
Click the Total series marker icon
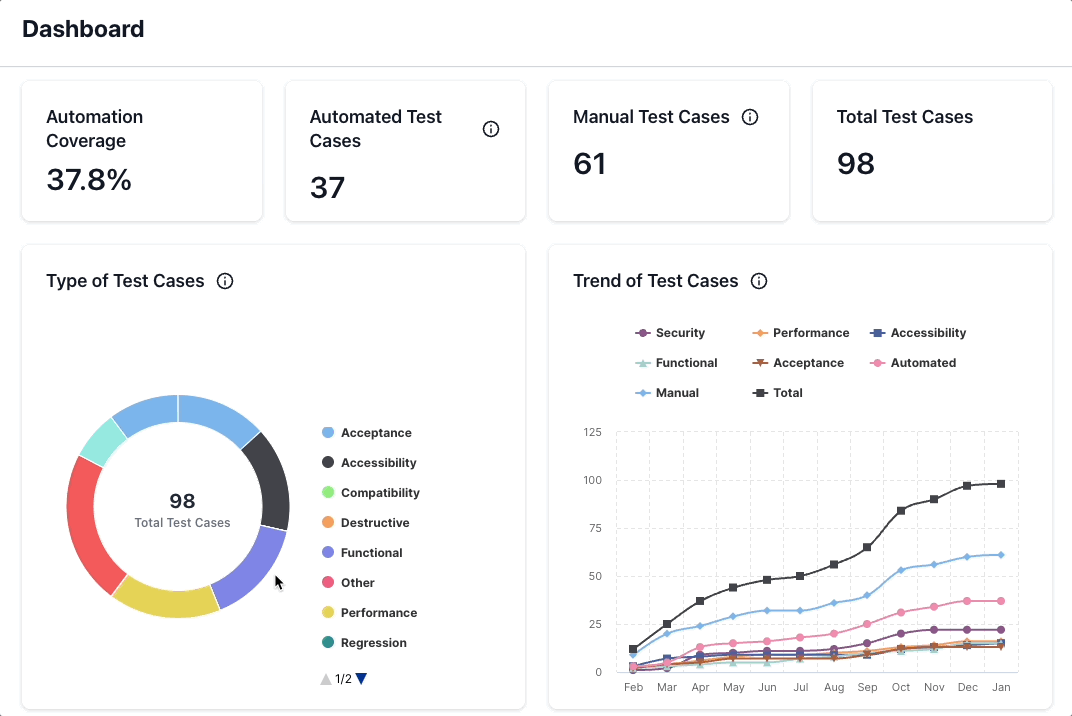(759, 392)
